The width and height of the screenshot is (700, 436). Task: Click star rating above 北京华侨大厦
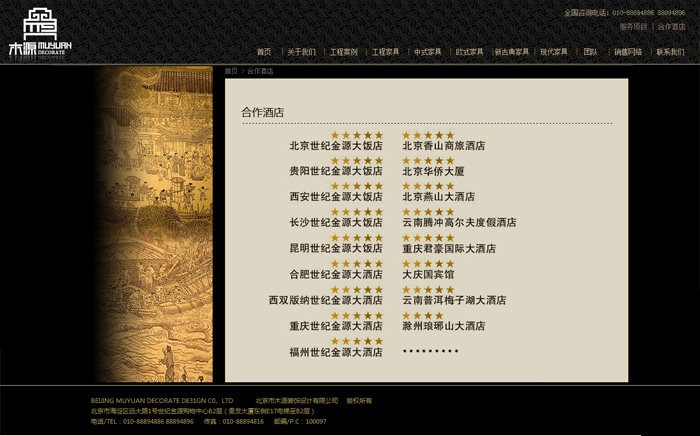coord(428,161)
